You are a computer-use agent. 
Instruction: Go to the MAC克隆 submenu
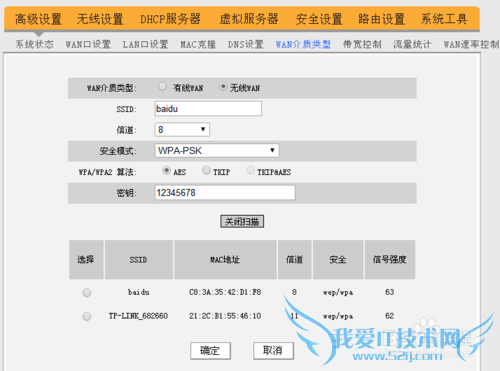pyautogui.click(x=198, y=44)
